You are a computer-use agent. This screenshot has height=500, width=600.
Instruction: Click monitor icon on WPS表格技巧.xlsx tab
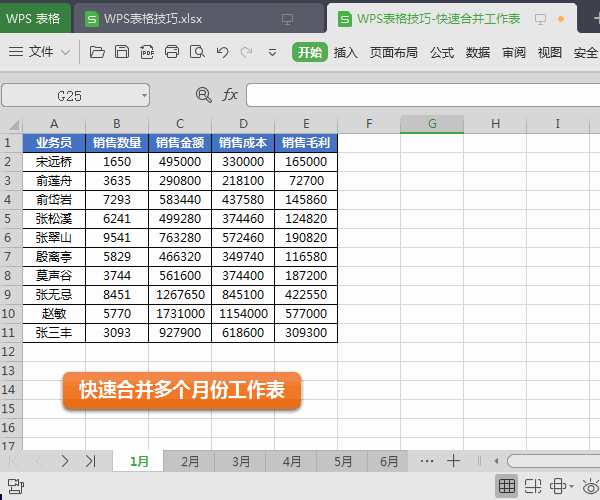click(x=287, y=19)
